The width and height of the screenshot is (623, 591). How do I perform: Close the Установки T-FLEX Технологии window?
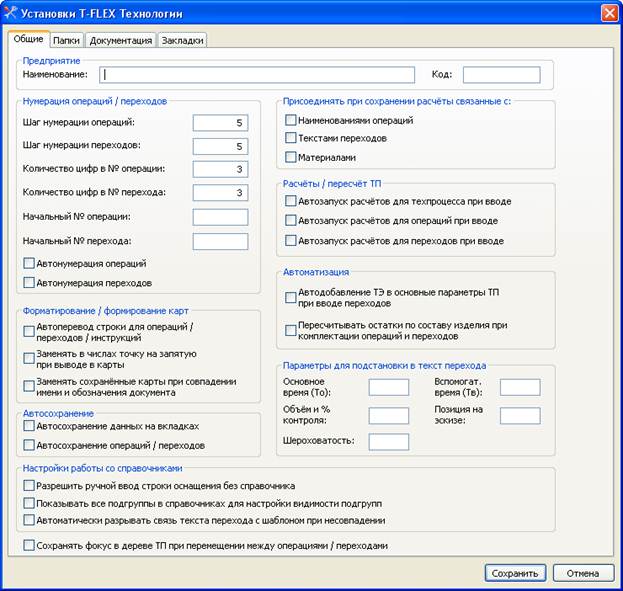point(609,13)
